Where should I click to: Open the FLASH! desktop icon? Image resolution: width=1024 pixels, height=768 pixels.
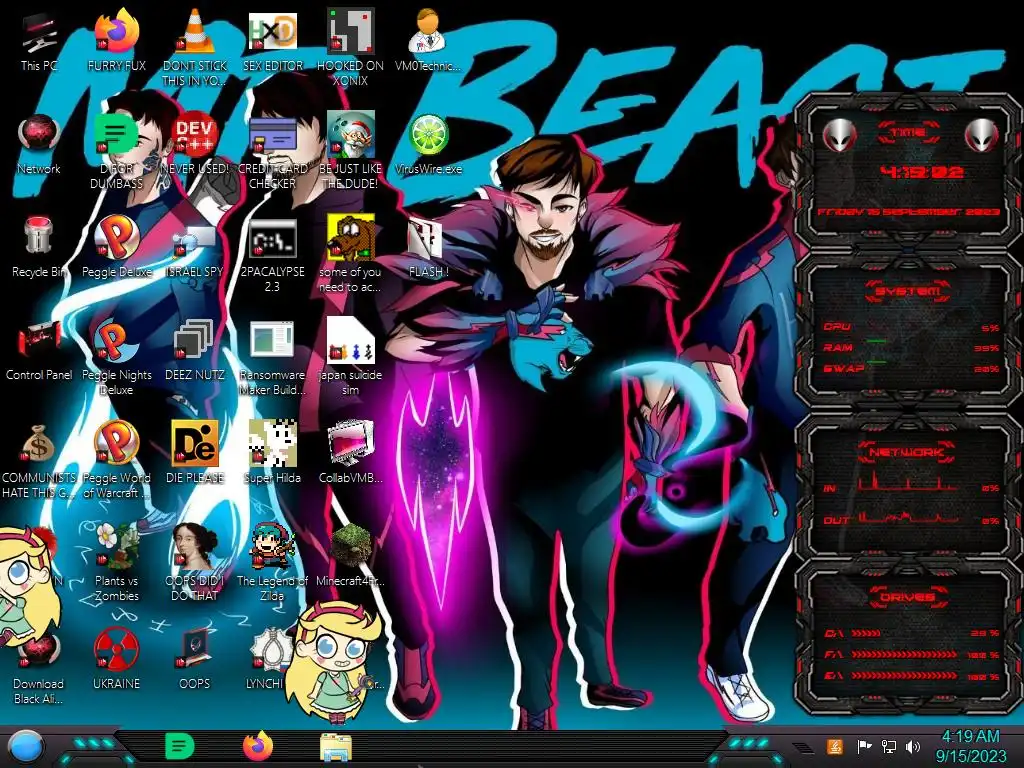(x=425, y=238)
